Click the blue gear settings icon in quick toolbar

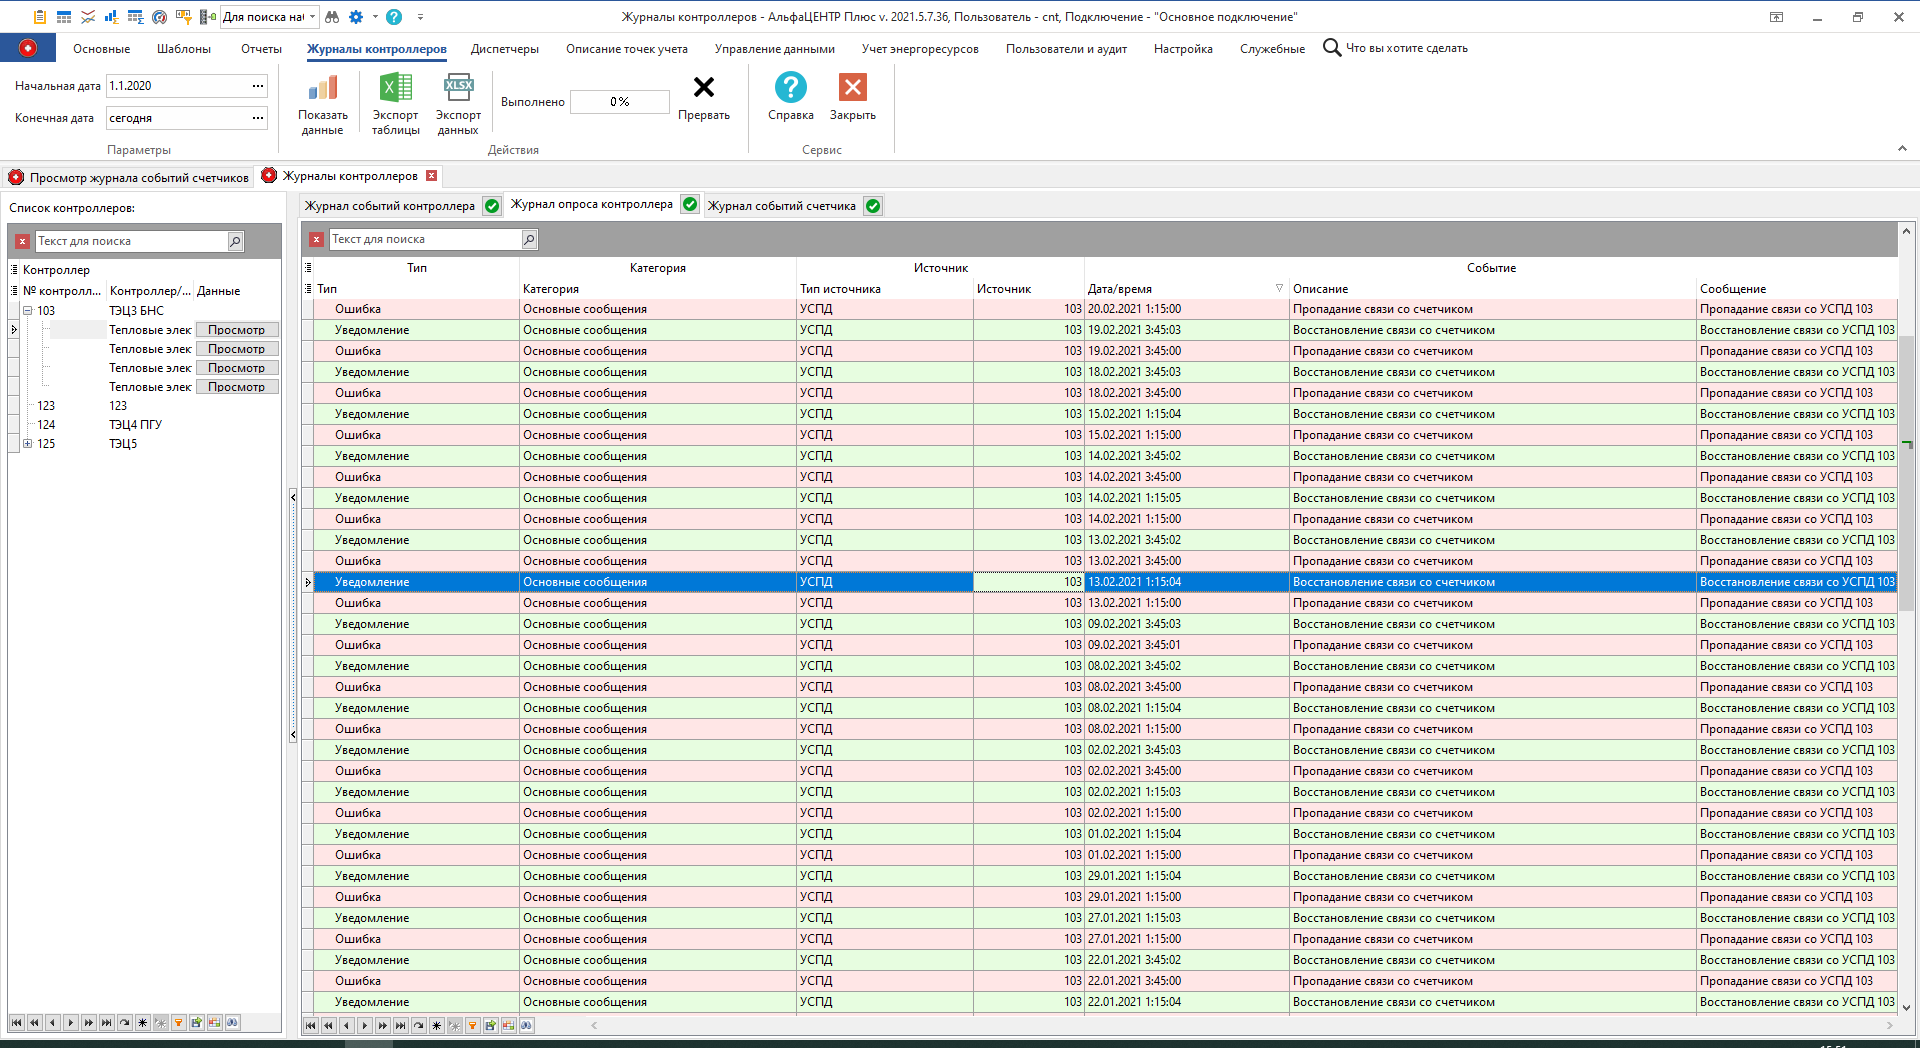(356, 17)
